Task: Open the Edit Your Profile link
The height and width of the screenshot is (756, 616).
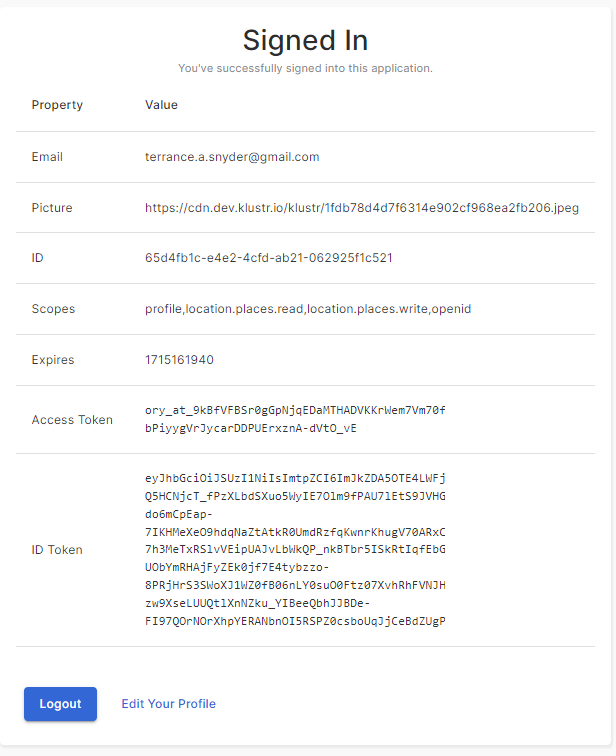Action: tap(168, 704)
